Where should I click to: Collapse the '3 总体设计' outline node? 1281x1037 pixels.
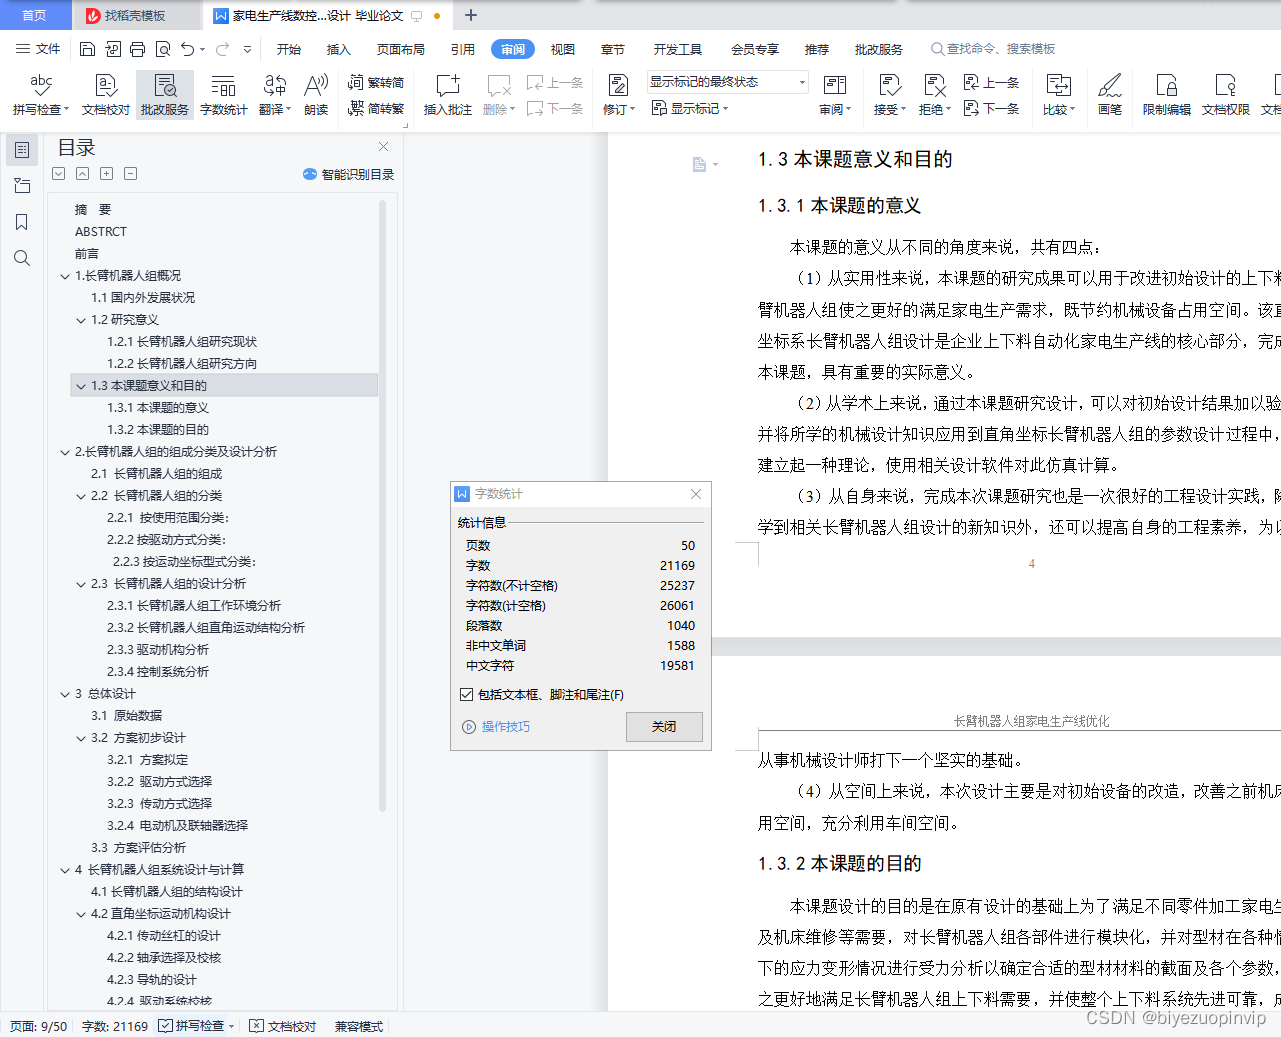65,694
